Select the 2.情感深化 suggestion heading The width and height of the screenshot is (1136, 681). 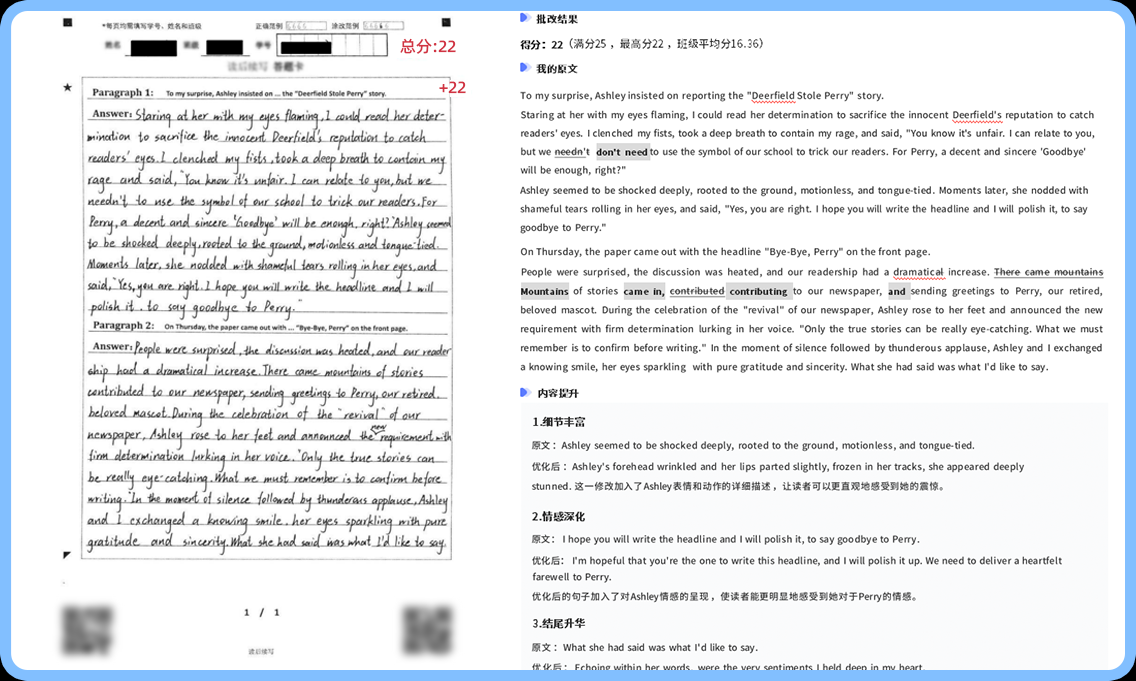pos(558,517)
